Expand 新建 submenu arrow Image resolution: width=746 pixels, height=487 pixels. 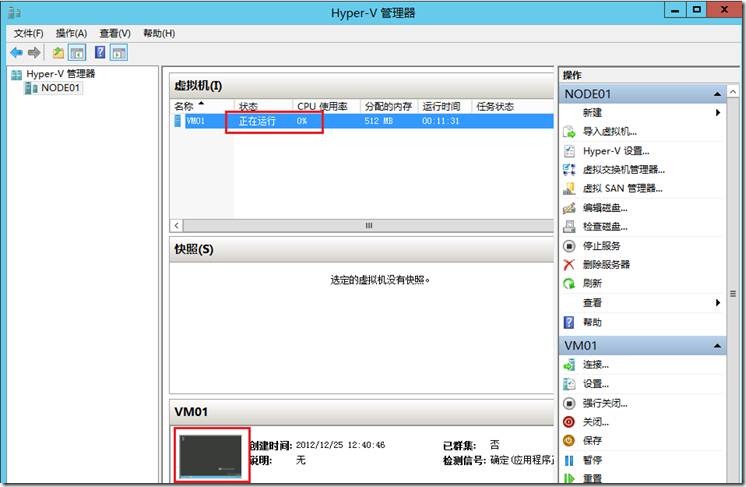tap(717, 113)
